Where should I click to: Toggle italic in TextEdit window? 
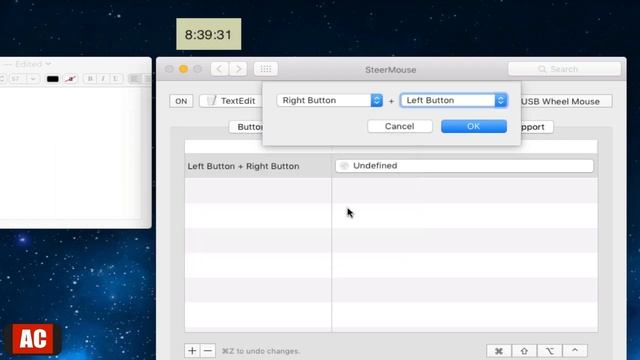[x=103, y=78]
